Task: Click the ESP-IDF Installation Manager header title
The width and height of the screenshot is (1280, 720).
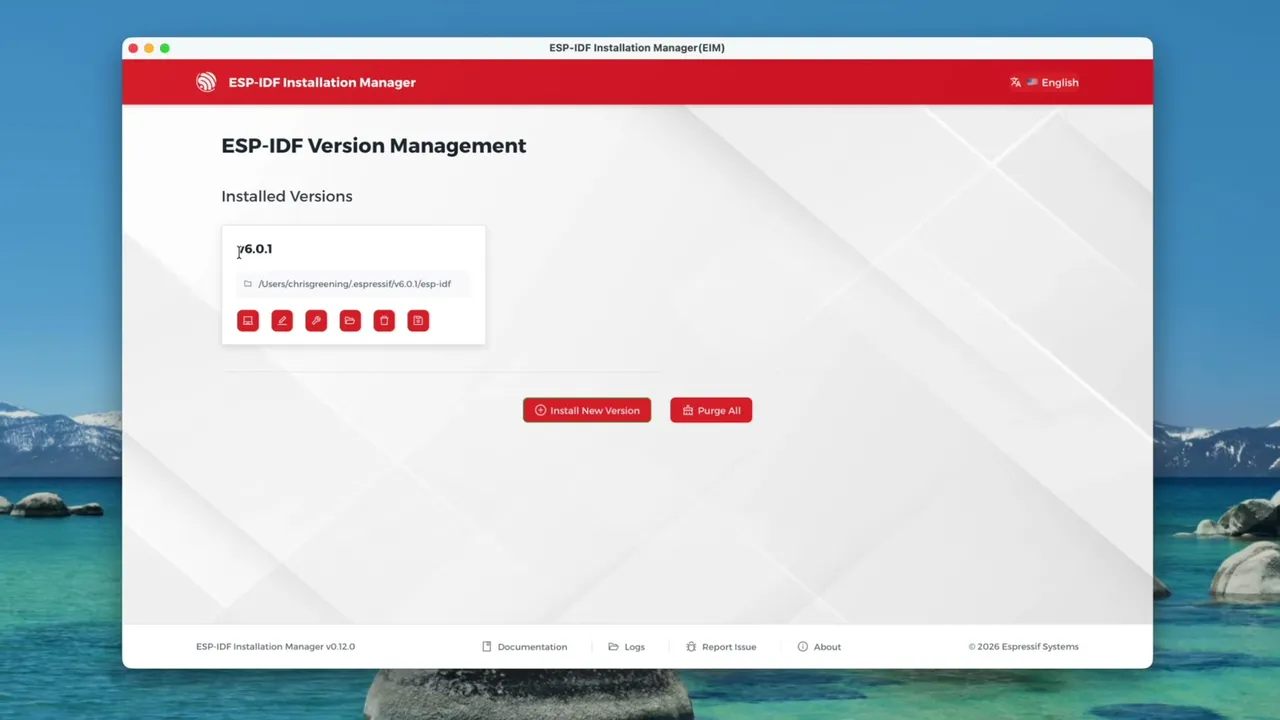Action: 322,82
